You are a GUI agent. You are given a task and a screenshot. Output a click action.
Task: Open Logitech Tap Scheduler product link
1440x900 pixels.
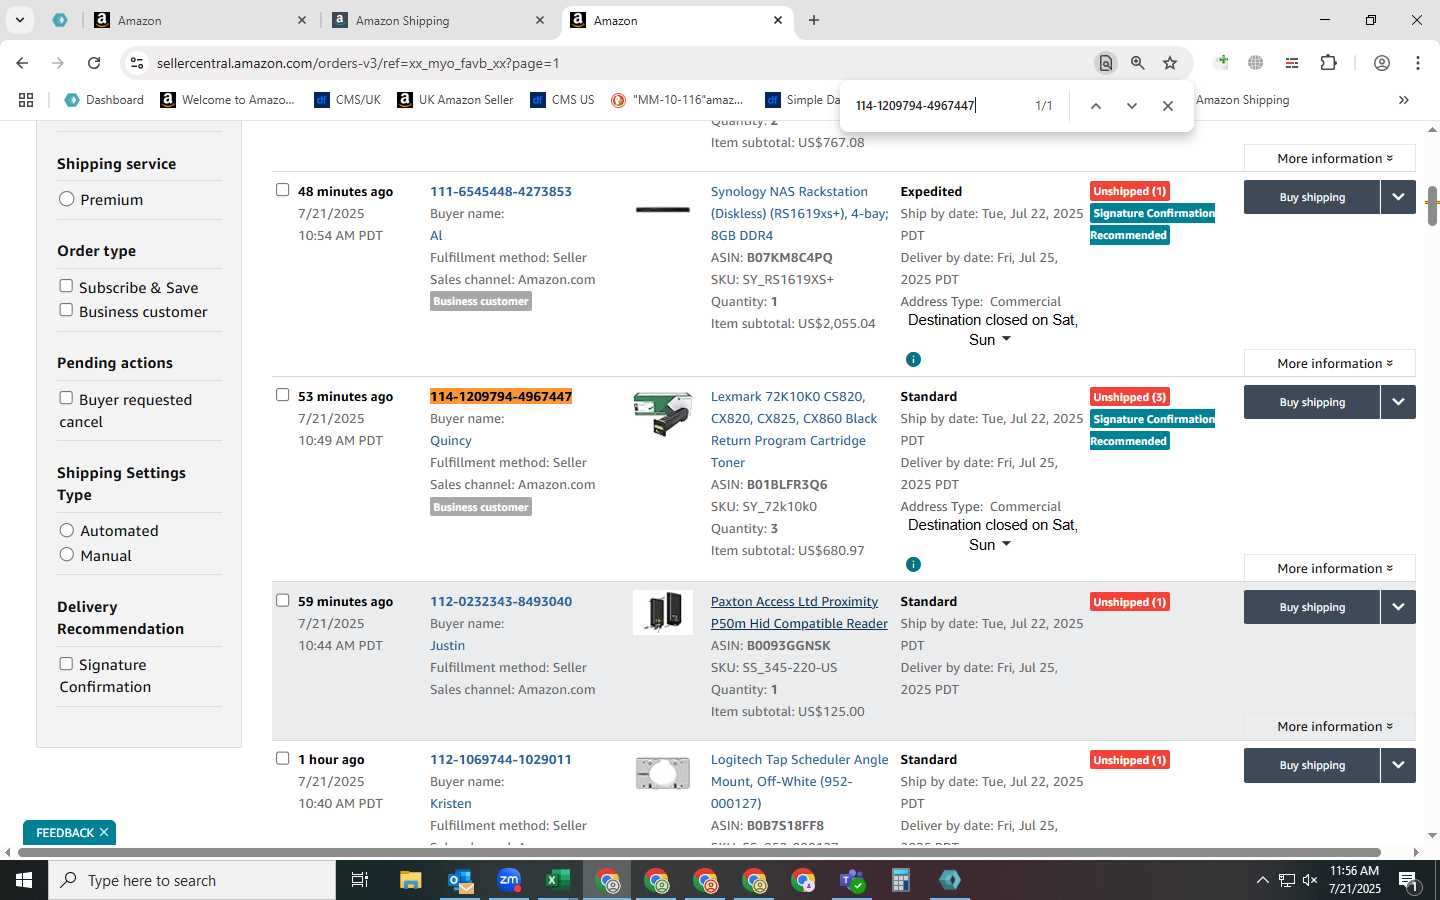tap(799, 781)
